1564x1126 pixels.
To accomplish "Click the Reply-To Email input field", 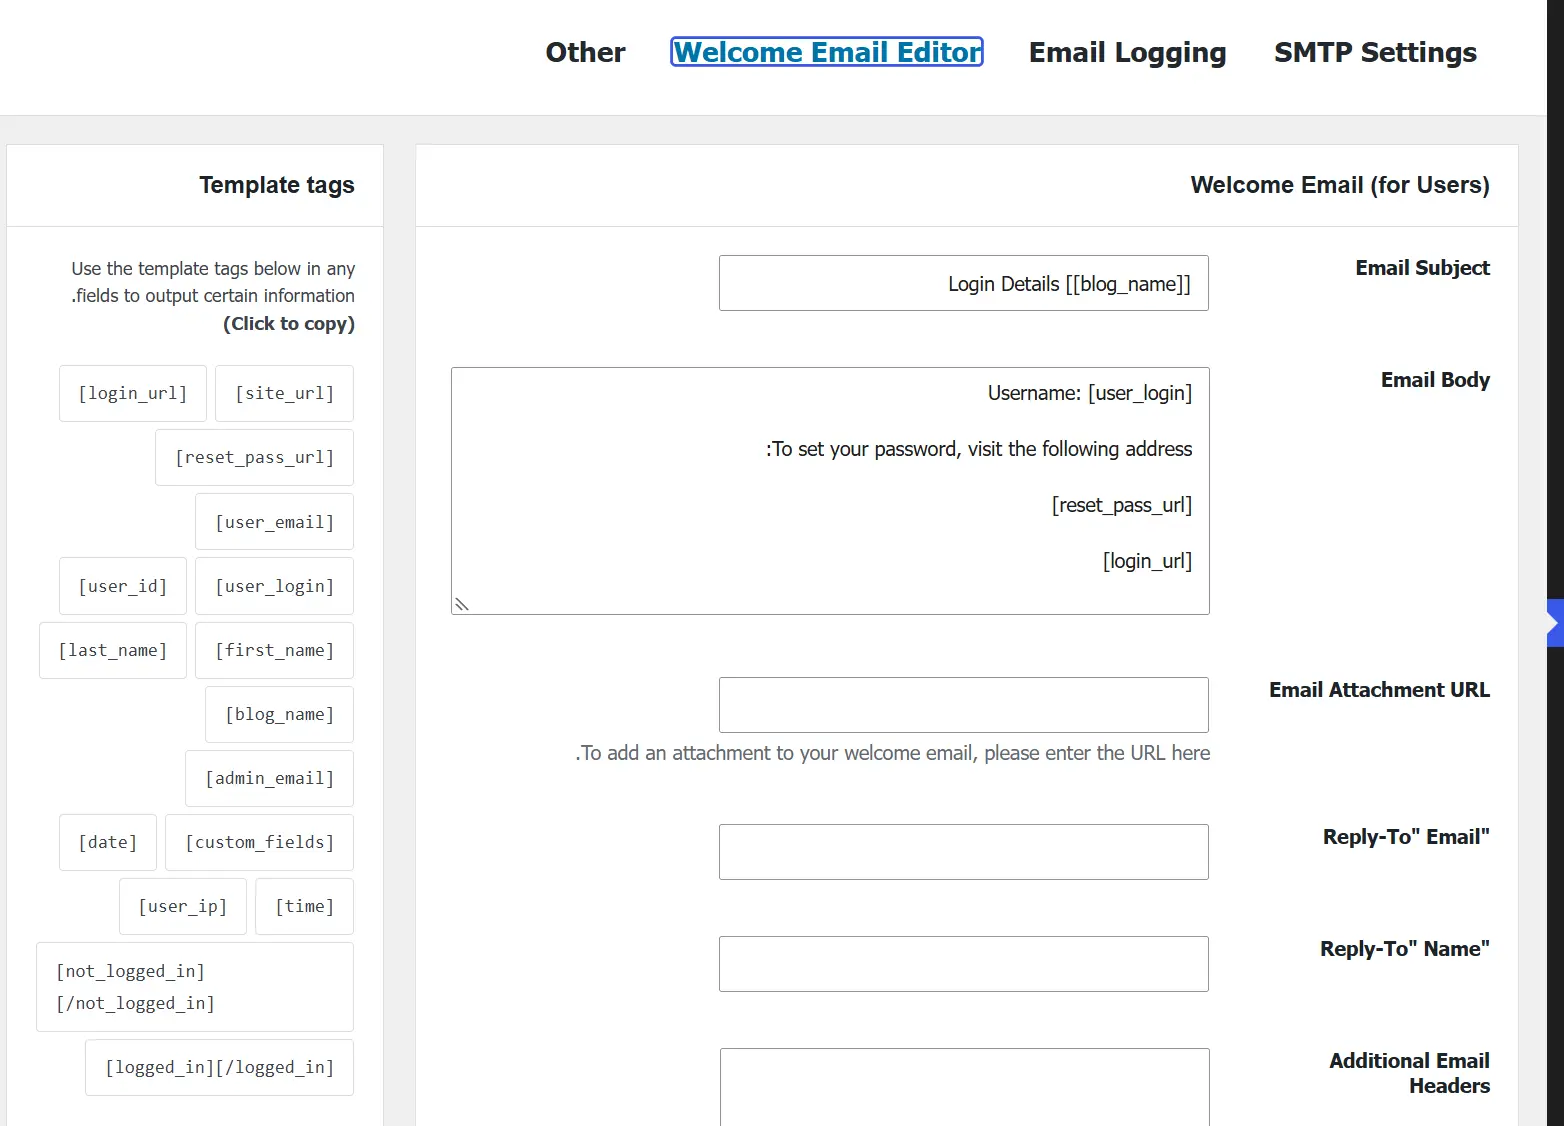I will [x=964, y=852].
